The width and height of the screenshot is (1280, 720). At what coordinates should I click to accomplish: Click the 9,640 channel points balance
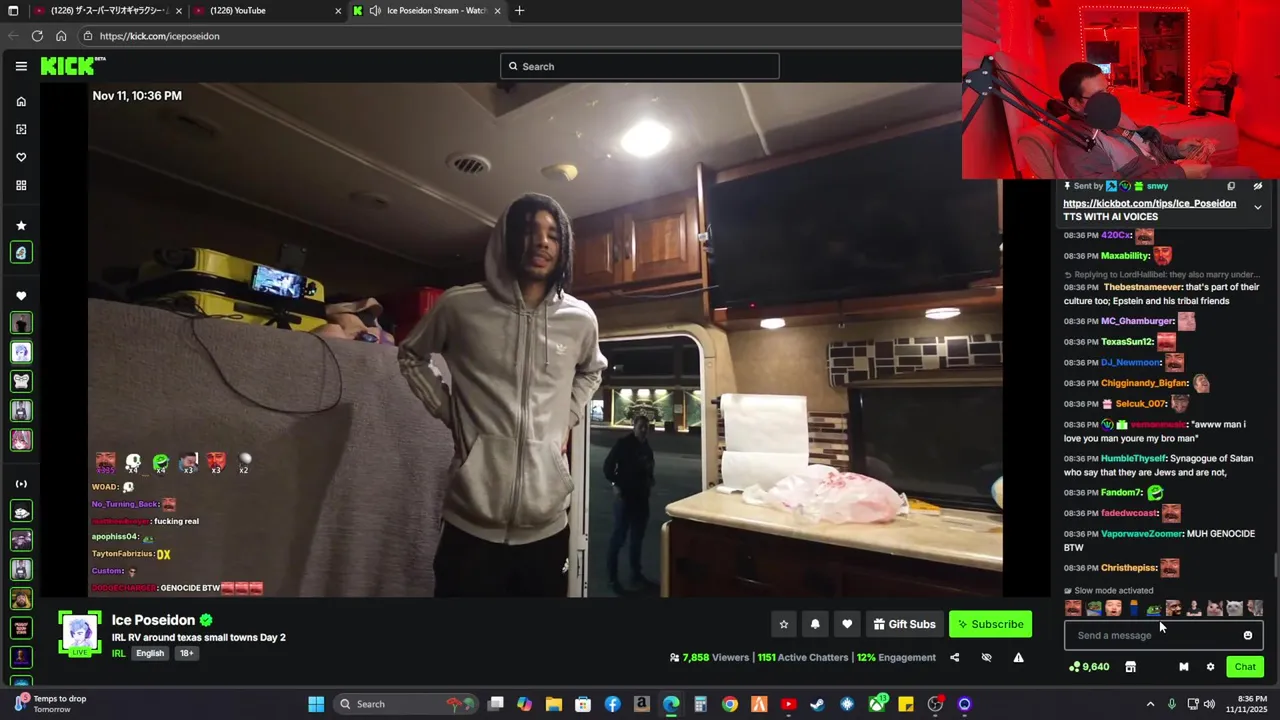pyautogui.click(x=1089, y=667)
